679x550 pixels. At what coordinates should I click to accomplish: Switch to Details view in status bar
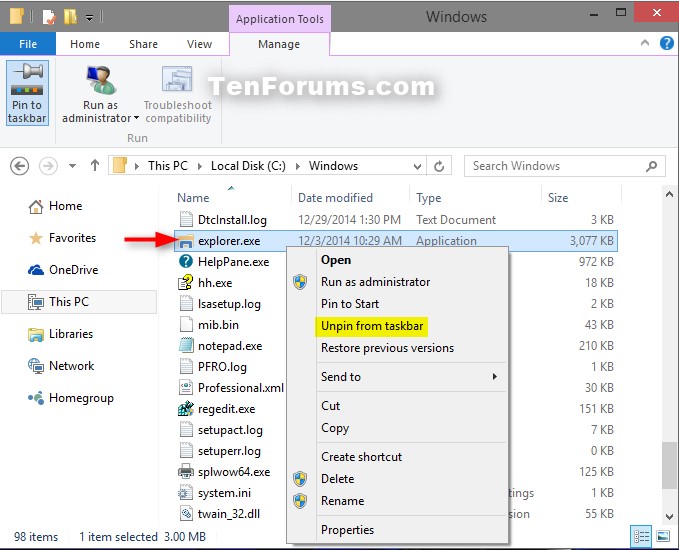point(641,537)
